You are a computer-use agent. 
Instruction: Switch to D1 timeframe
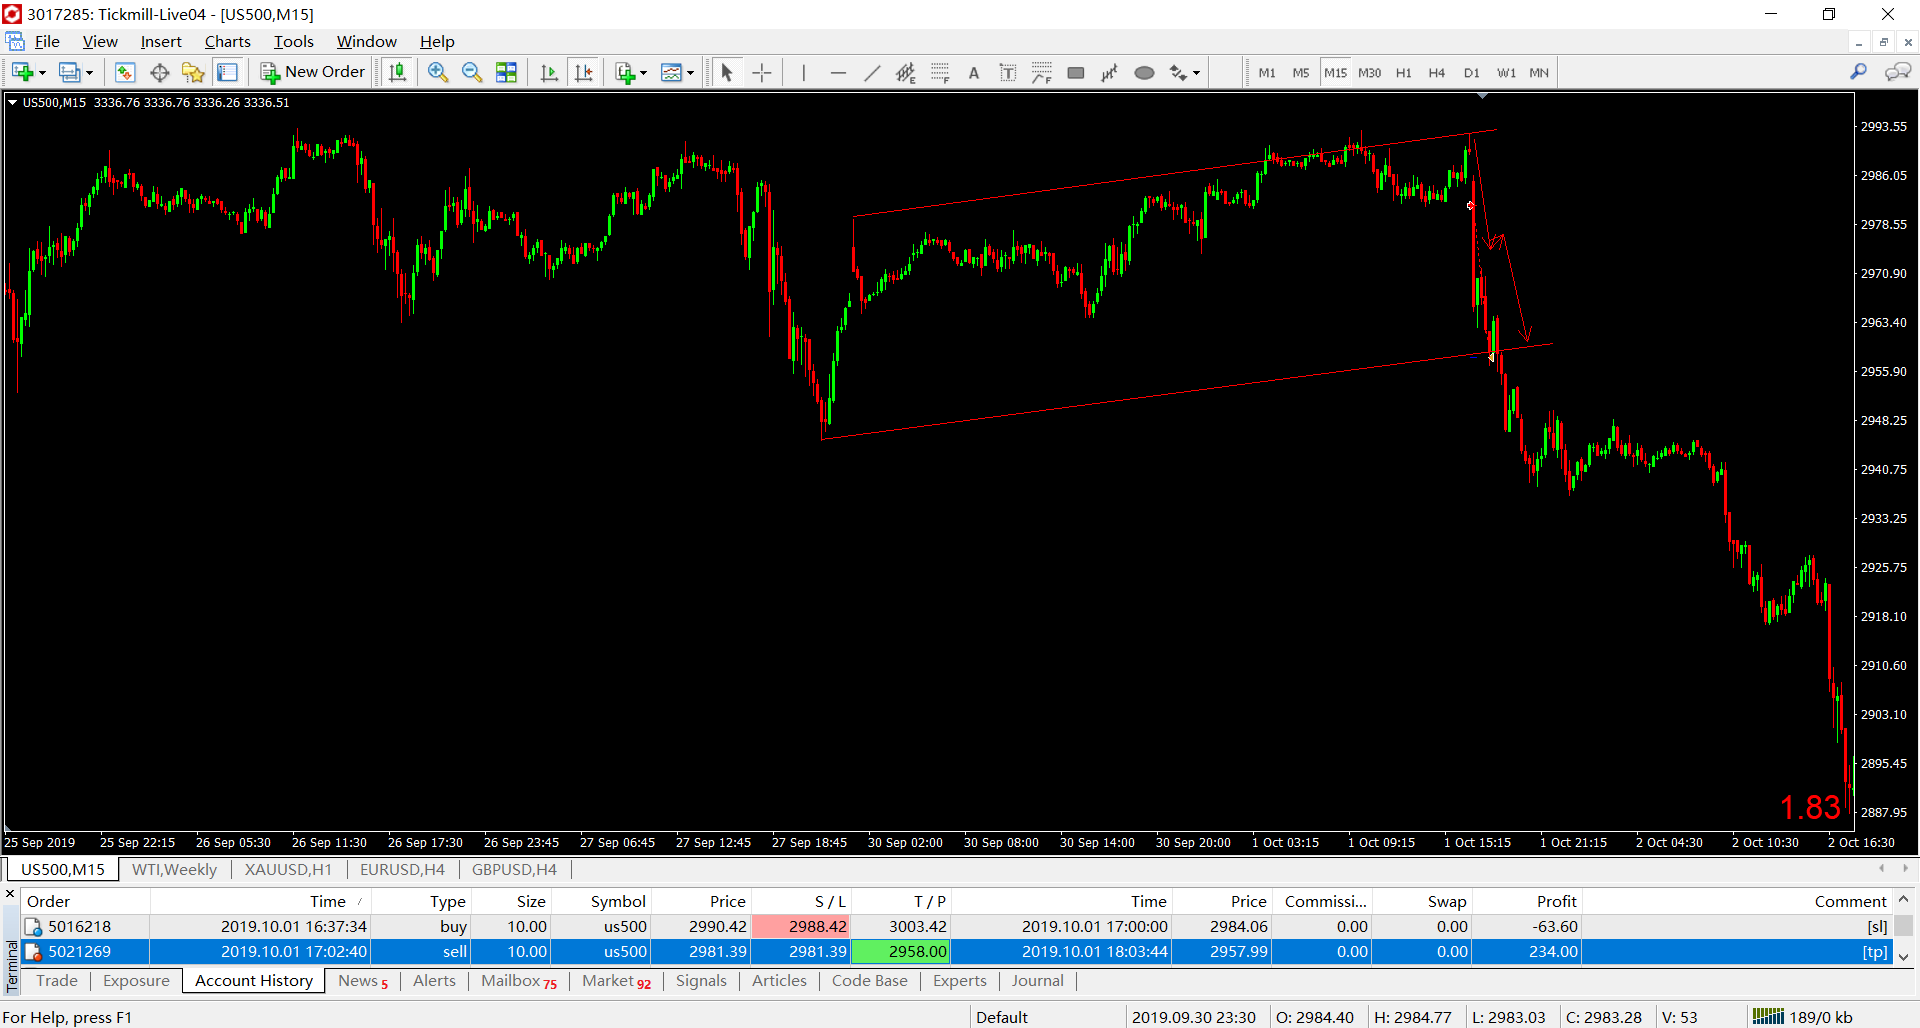(1471, 72)
